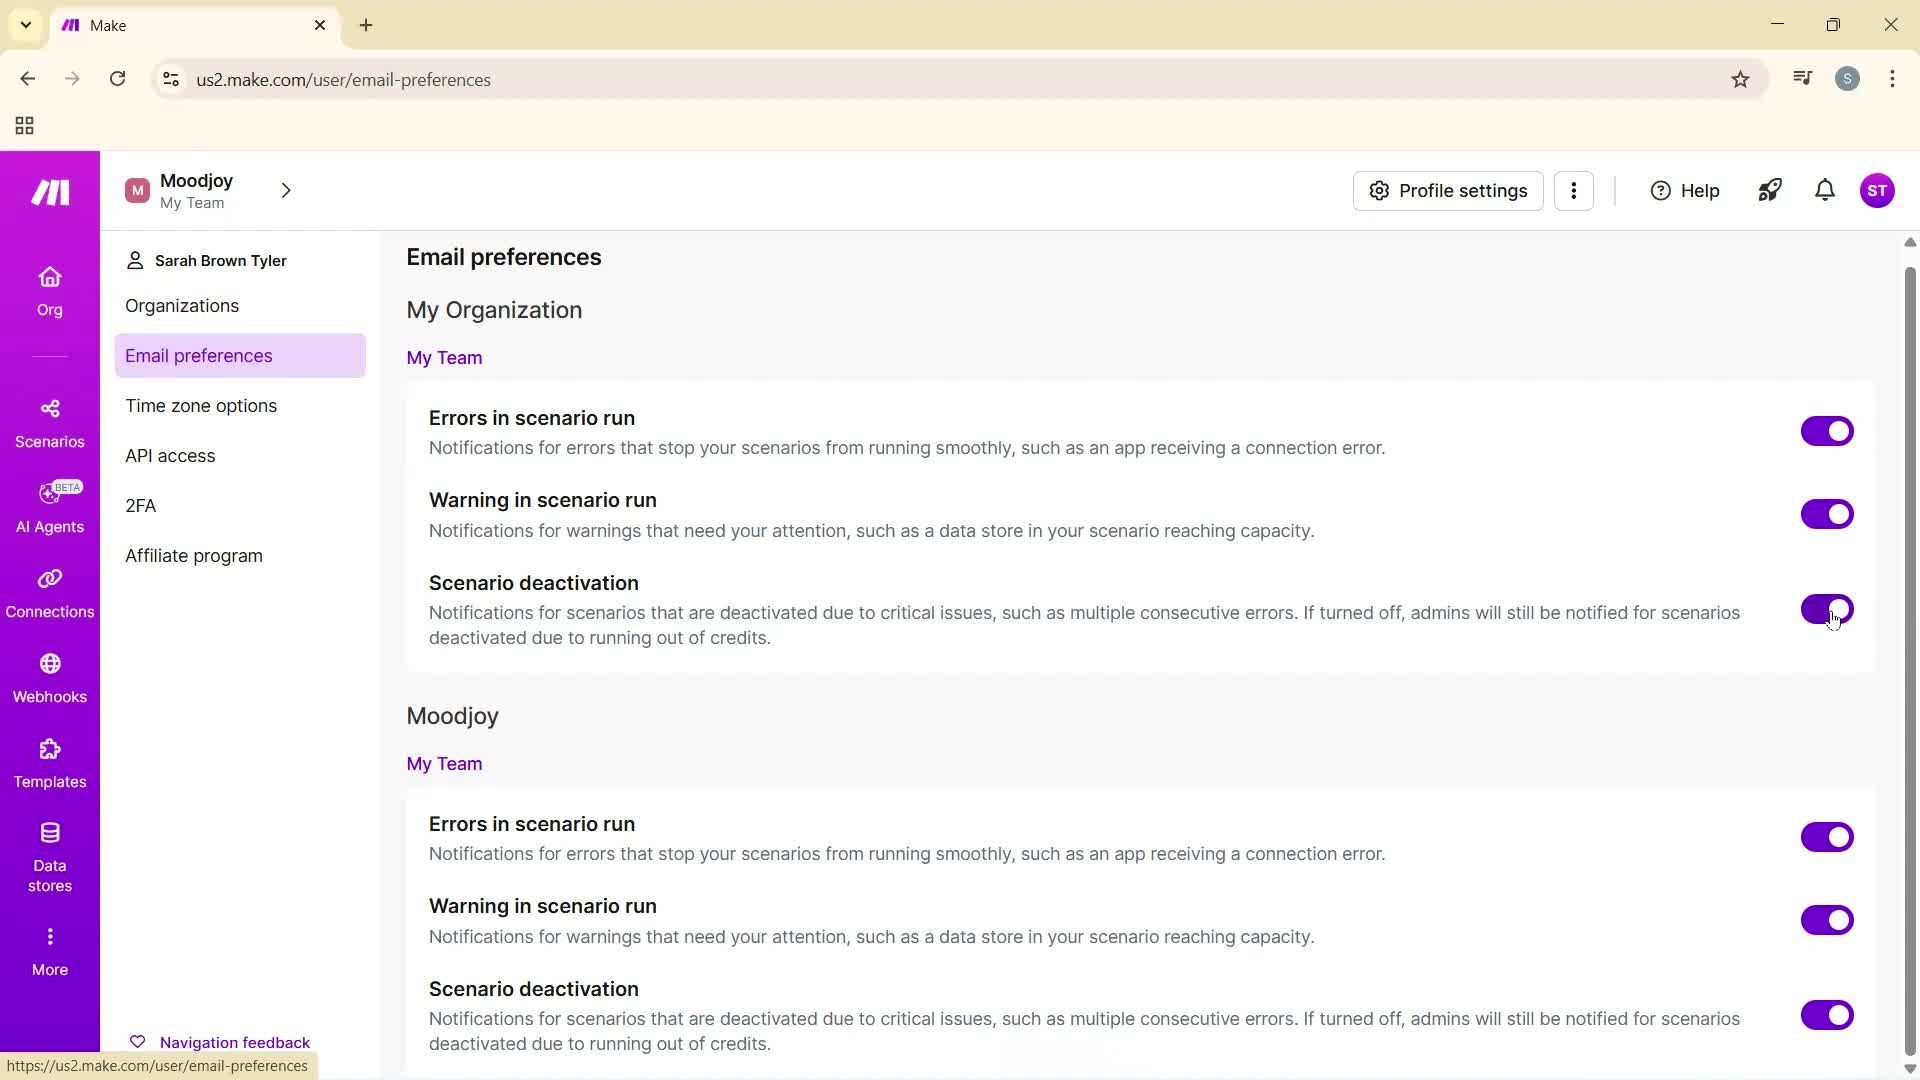Image resolution: width=1920 pixels, height=1080 pixels.
Task: Open the Scenarios section from the sidebar
Action: pyautogui.click(x=49, y=421)
